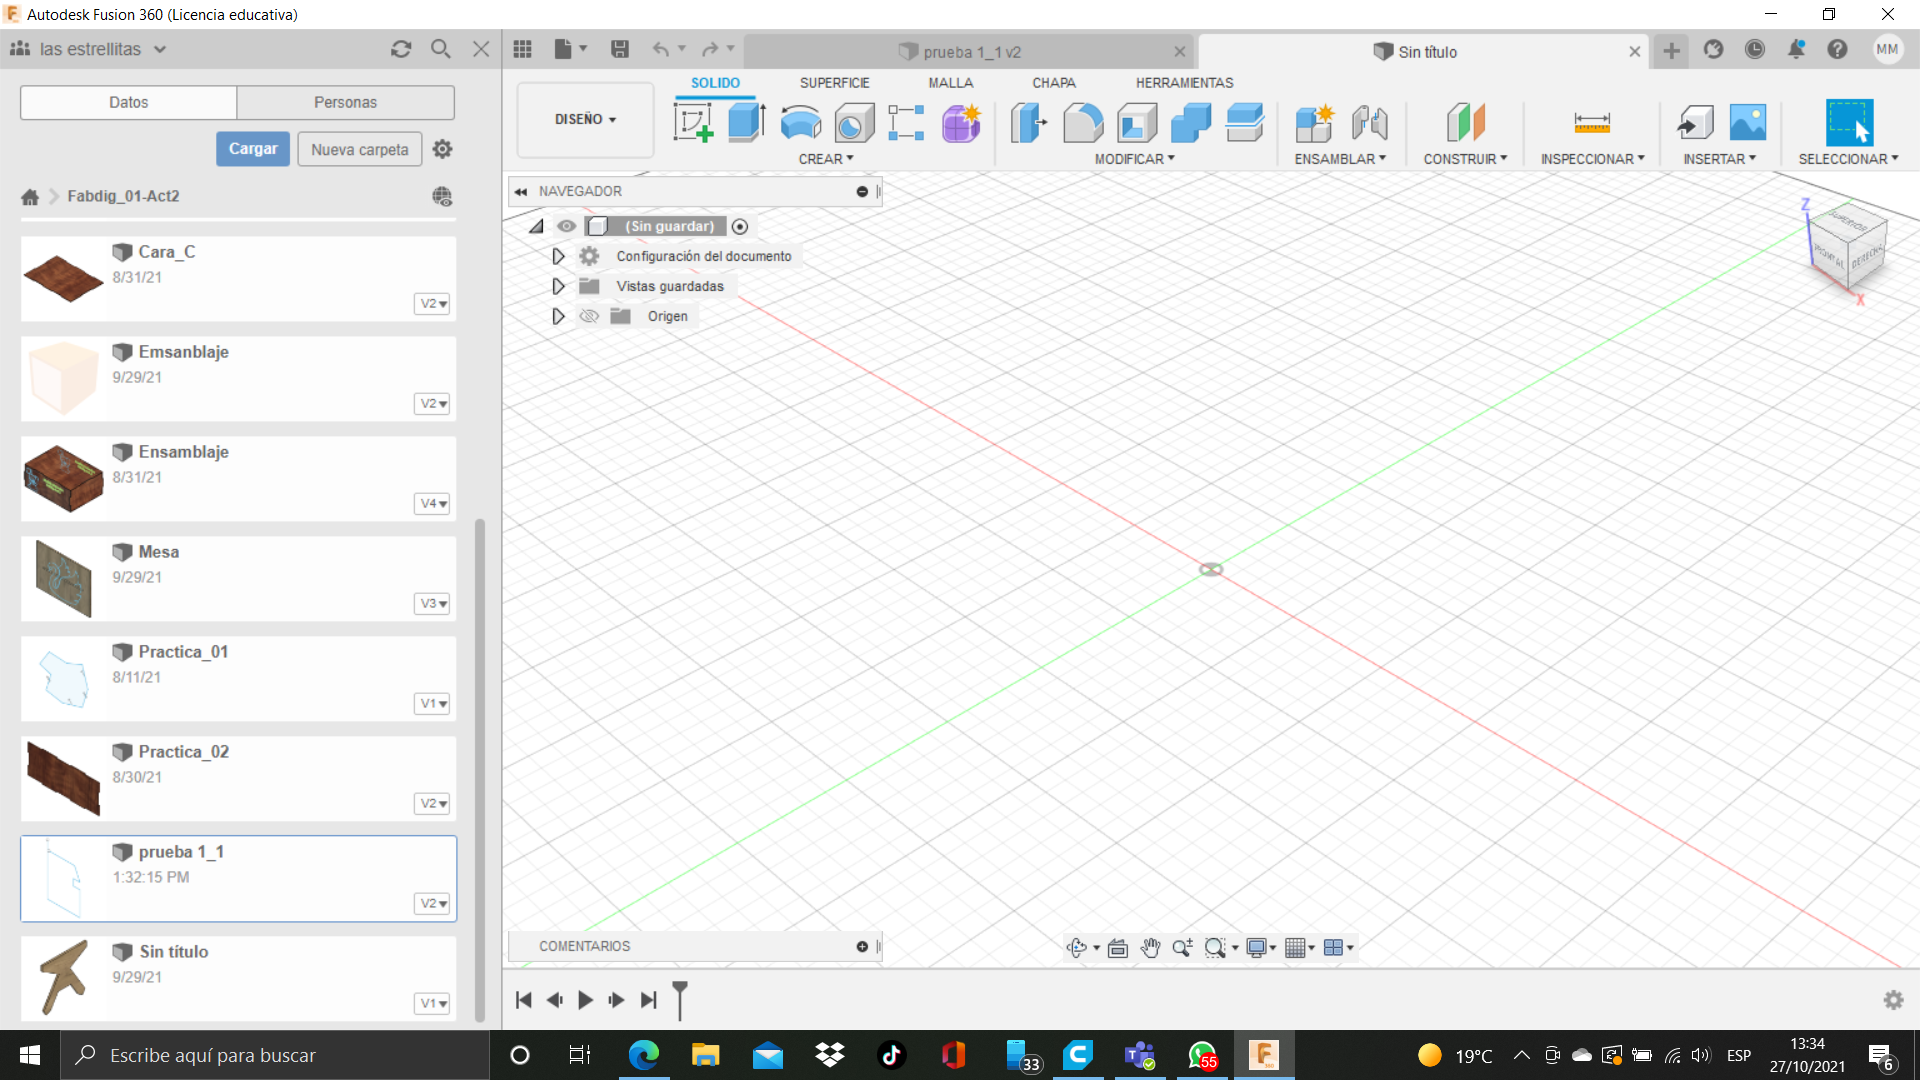Image resolution: width=1920 pixels, height=1080 pixels.
Task: Select the Extrude tool icon
Action: pyautogui.click(x=746, y=123)
